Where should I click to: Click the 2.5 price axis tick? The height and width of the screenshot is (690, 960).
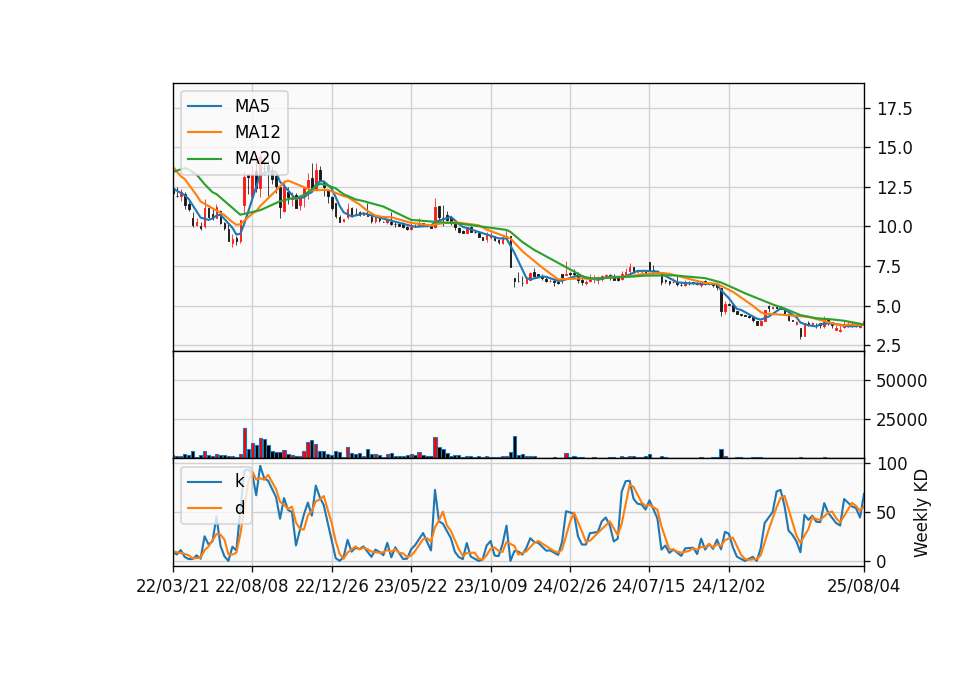click(x=890, y=346)
